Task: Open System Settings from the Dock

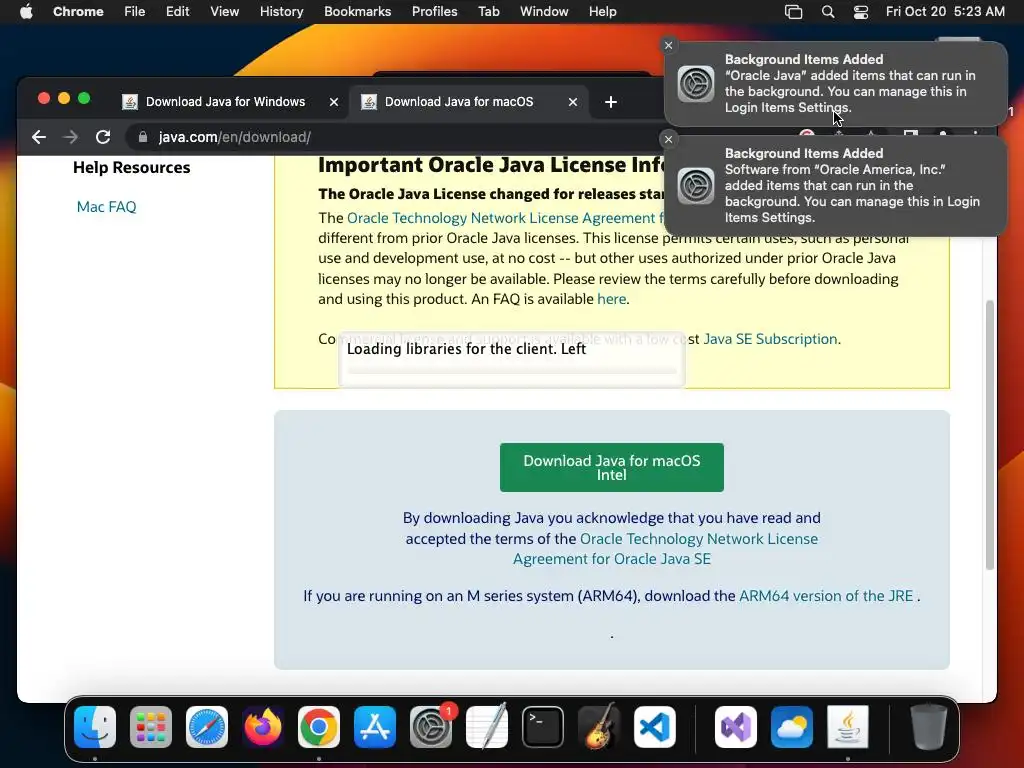Action: tap(431, 727)
